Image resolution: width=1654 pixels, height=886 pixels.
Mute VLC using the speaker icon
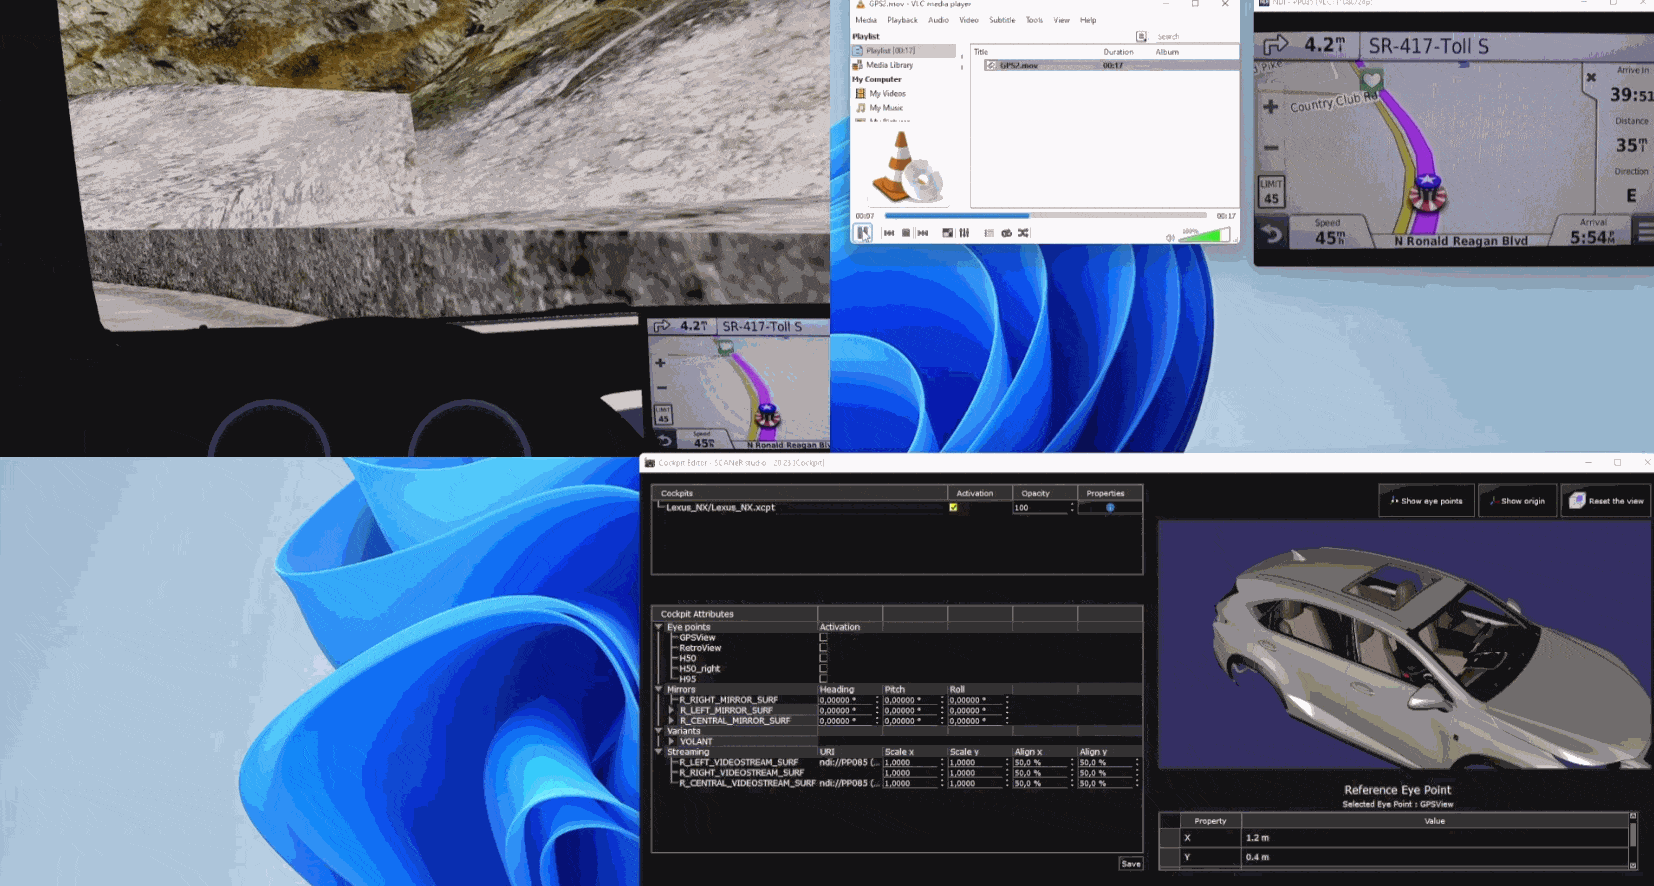(x=1169, y=238)
